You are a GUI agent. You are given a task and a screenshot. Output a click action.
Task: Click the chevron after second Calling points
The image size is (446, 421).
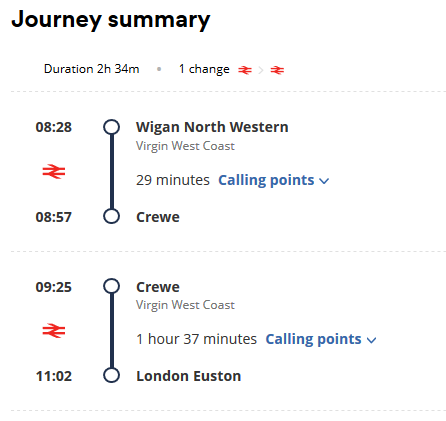(x=371, y=340)
